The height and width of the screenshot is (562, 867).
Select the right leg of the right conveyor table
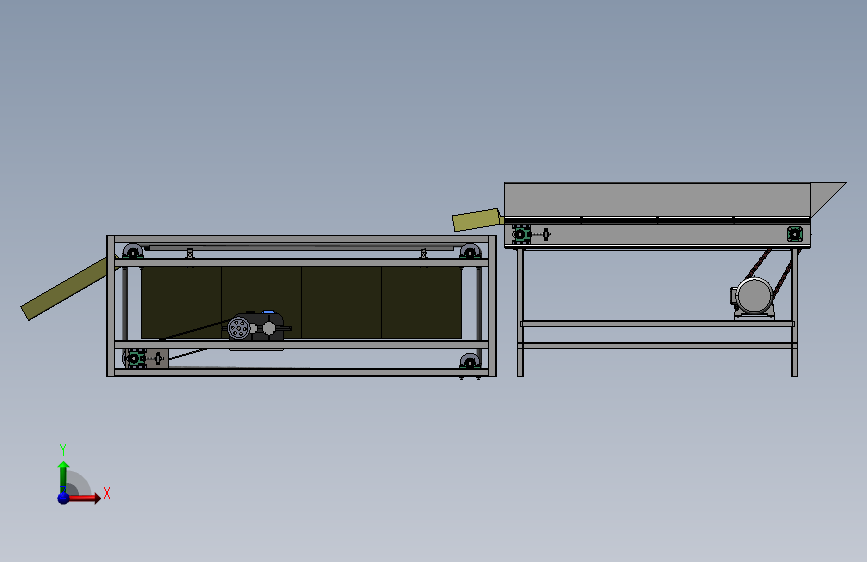click(x=795, y=313)
